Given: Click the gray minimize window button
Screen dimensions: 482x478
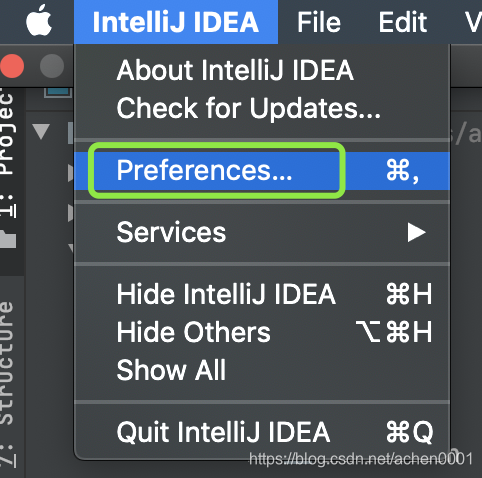Looking at the screenshot, I should (x=52, y=66).
